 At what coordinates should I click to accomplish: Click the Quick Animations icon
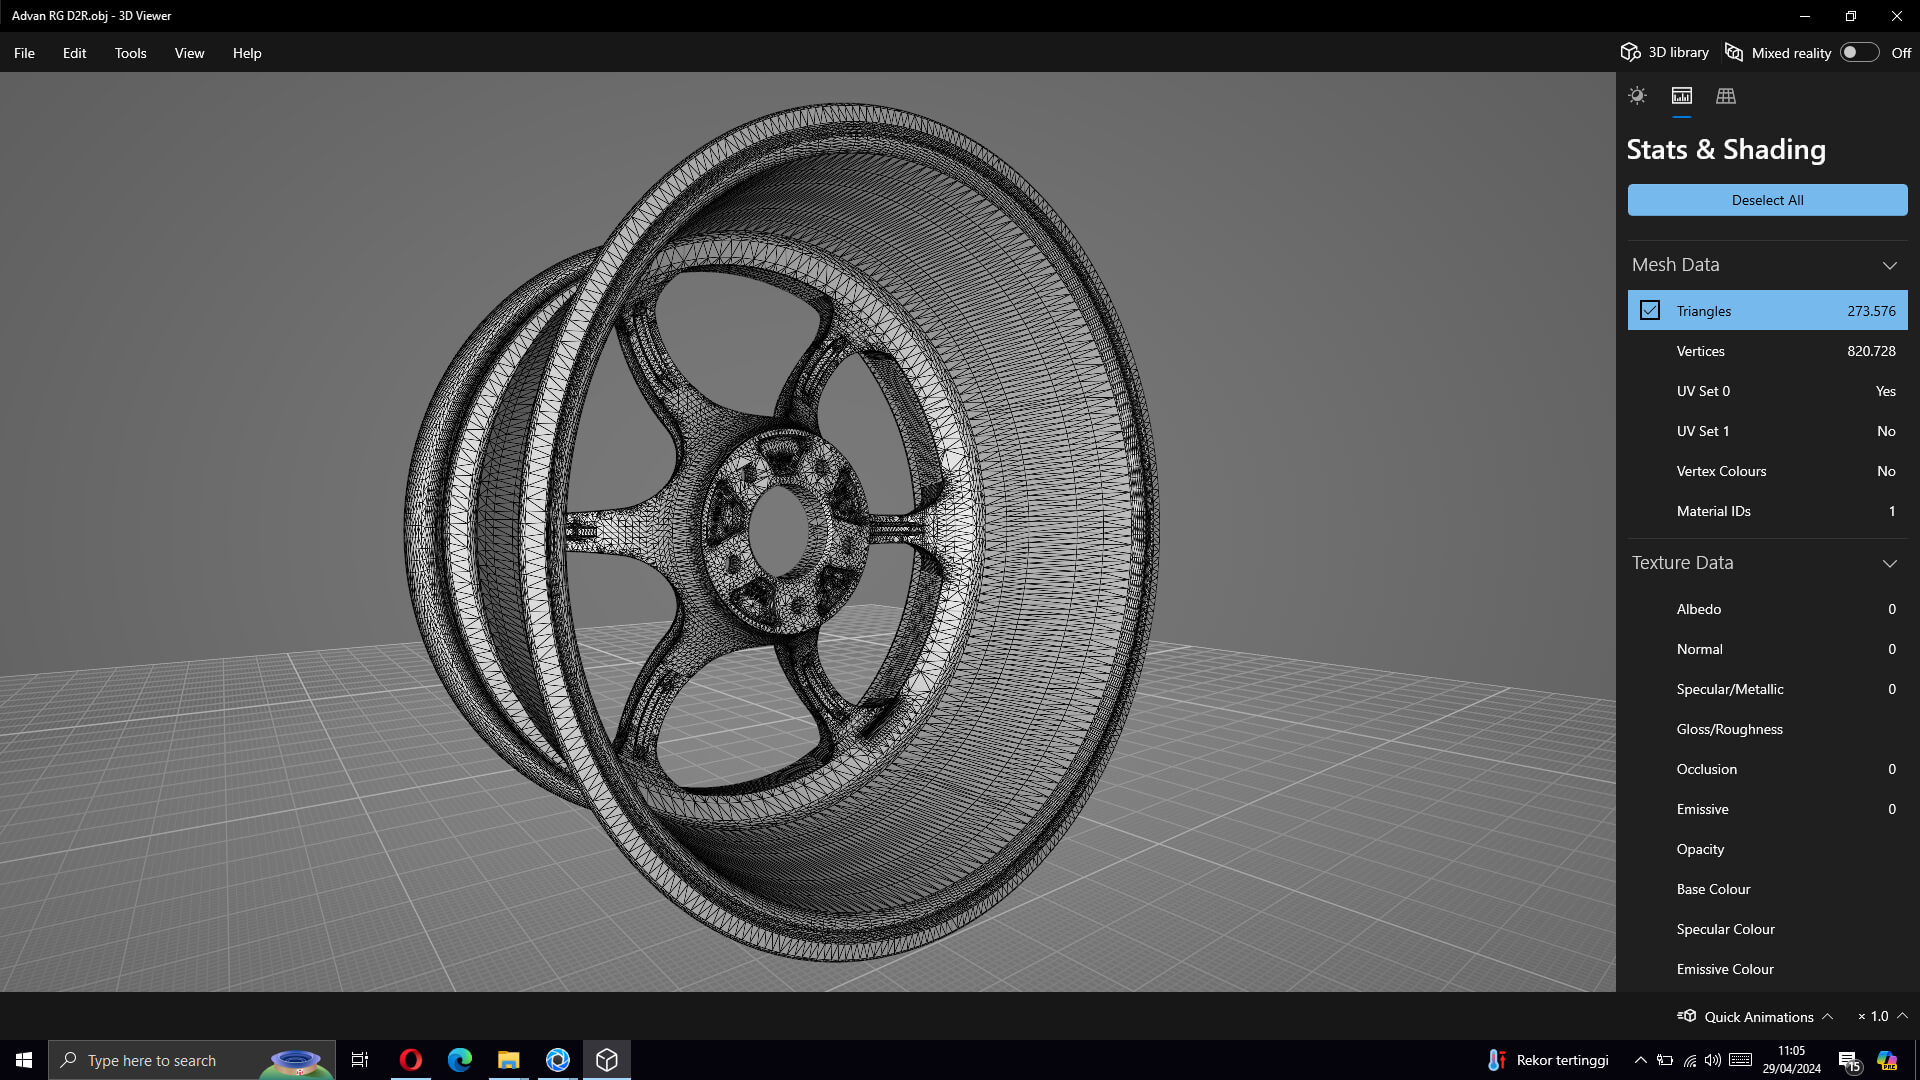click(x=1687, y=1016)
